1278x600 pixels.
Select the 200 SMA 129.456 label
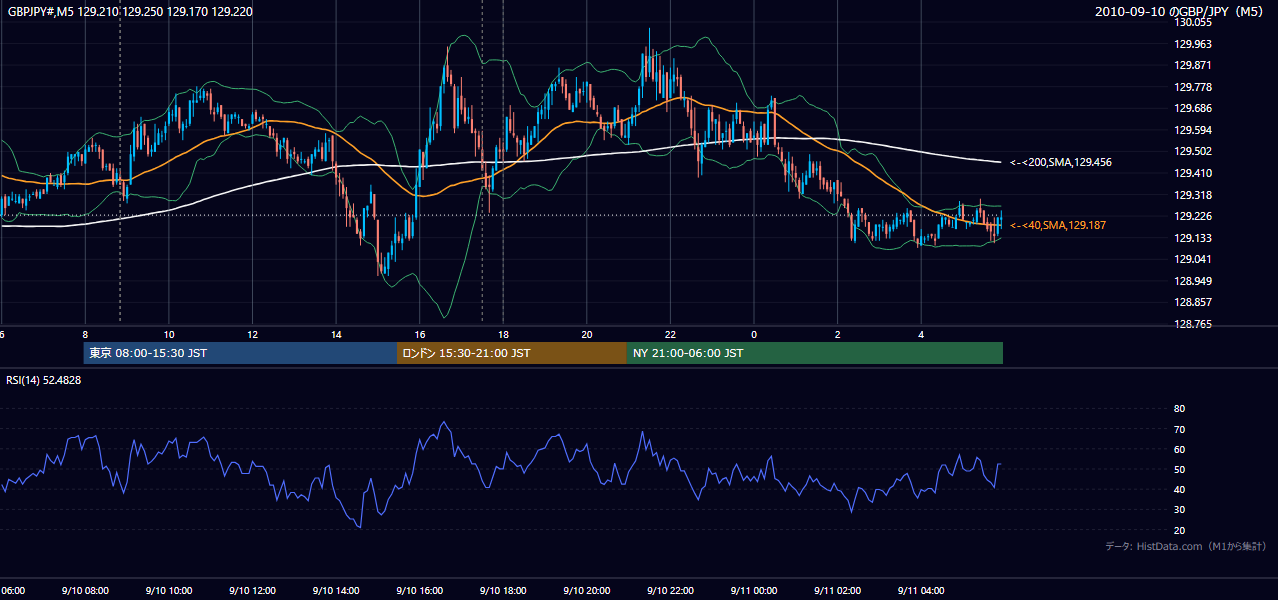(x=1061, y=162)
